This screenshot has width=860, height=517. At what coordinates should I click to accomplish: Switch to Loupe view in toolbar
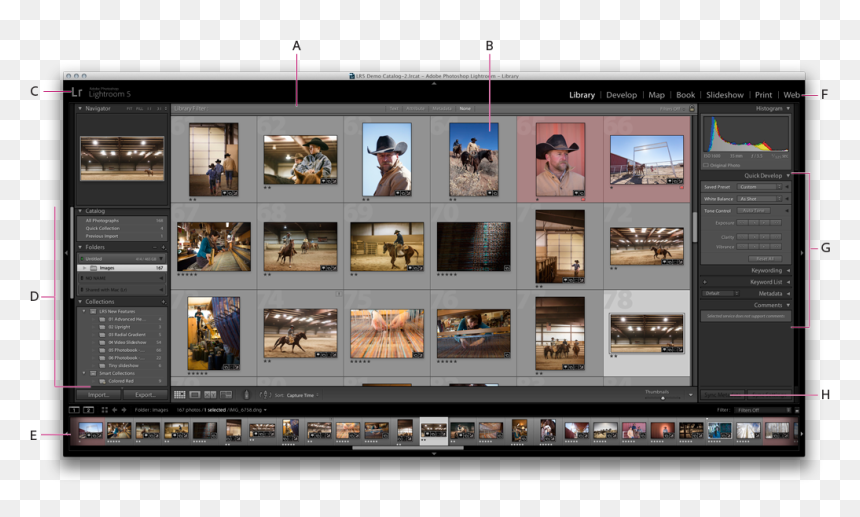coord(195,395)
